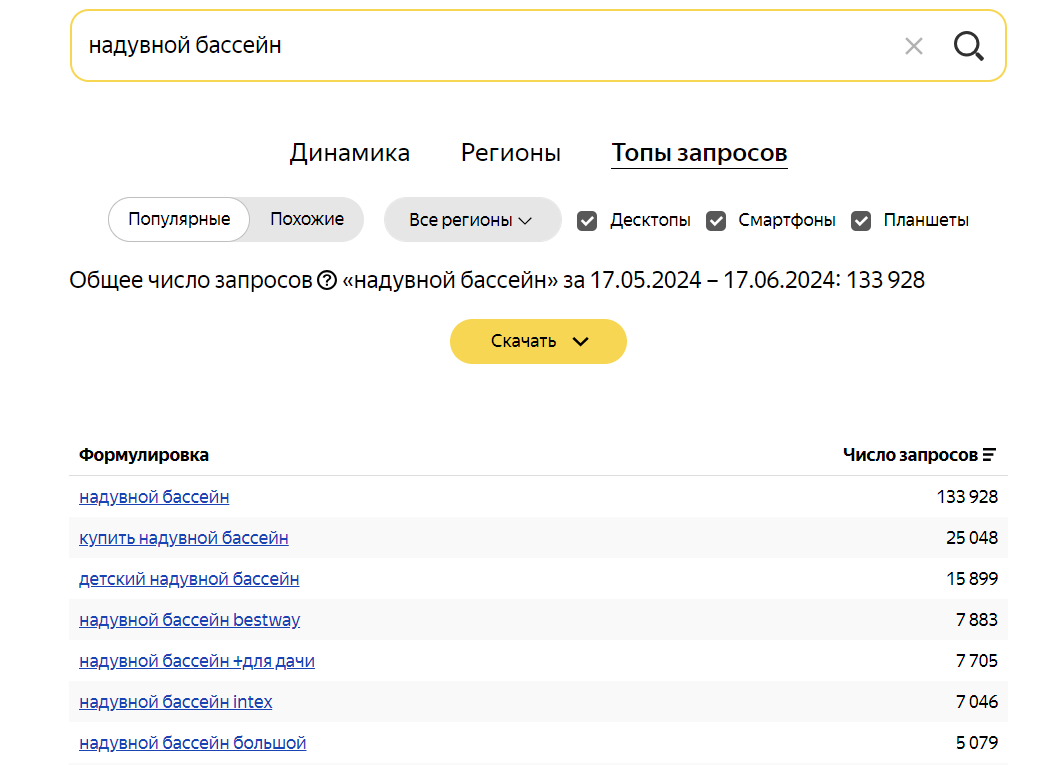Screen dimensions: 1058x765
Task: Click the magnifying glass search icon
Action: click(968, 47)
